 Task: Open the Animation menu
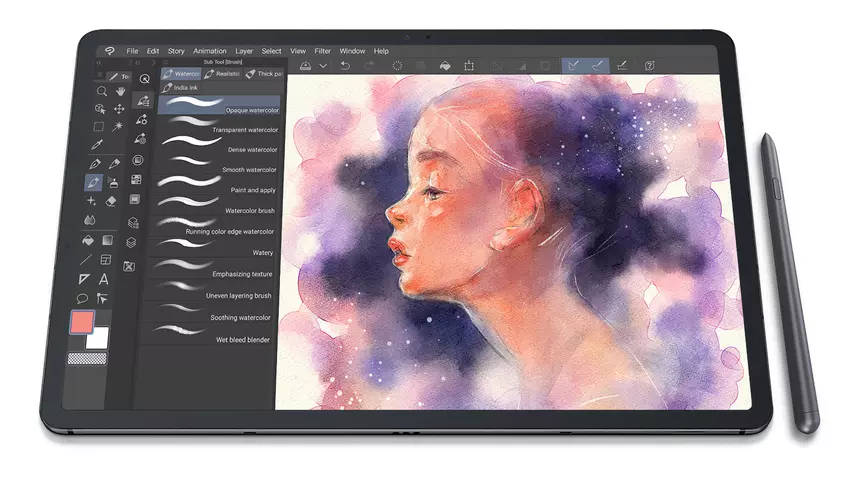click(210, 51)
